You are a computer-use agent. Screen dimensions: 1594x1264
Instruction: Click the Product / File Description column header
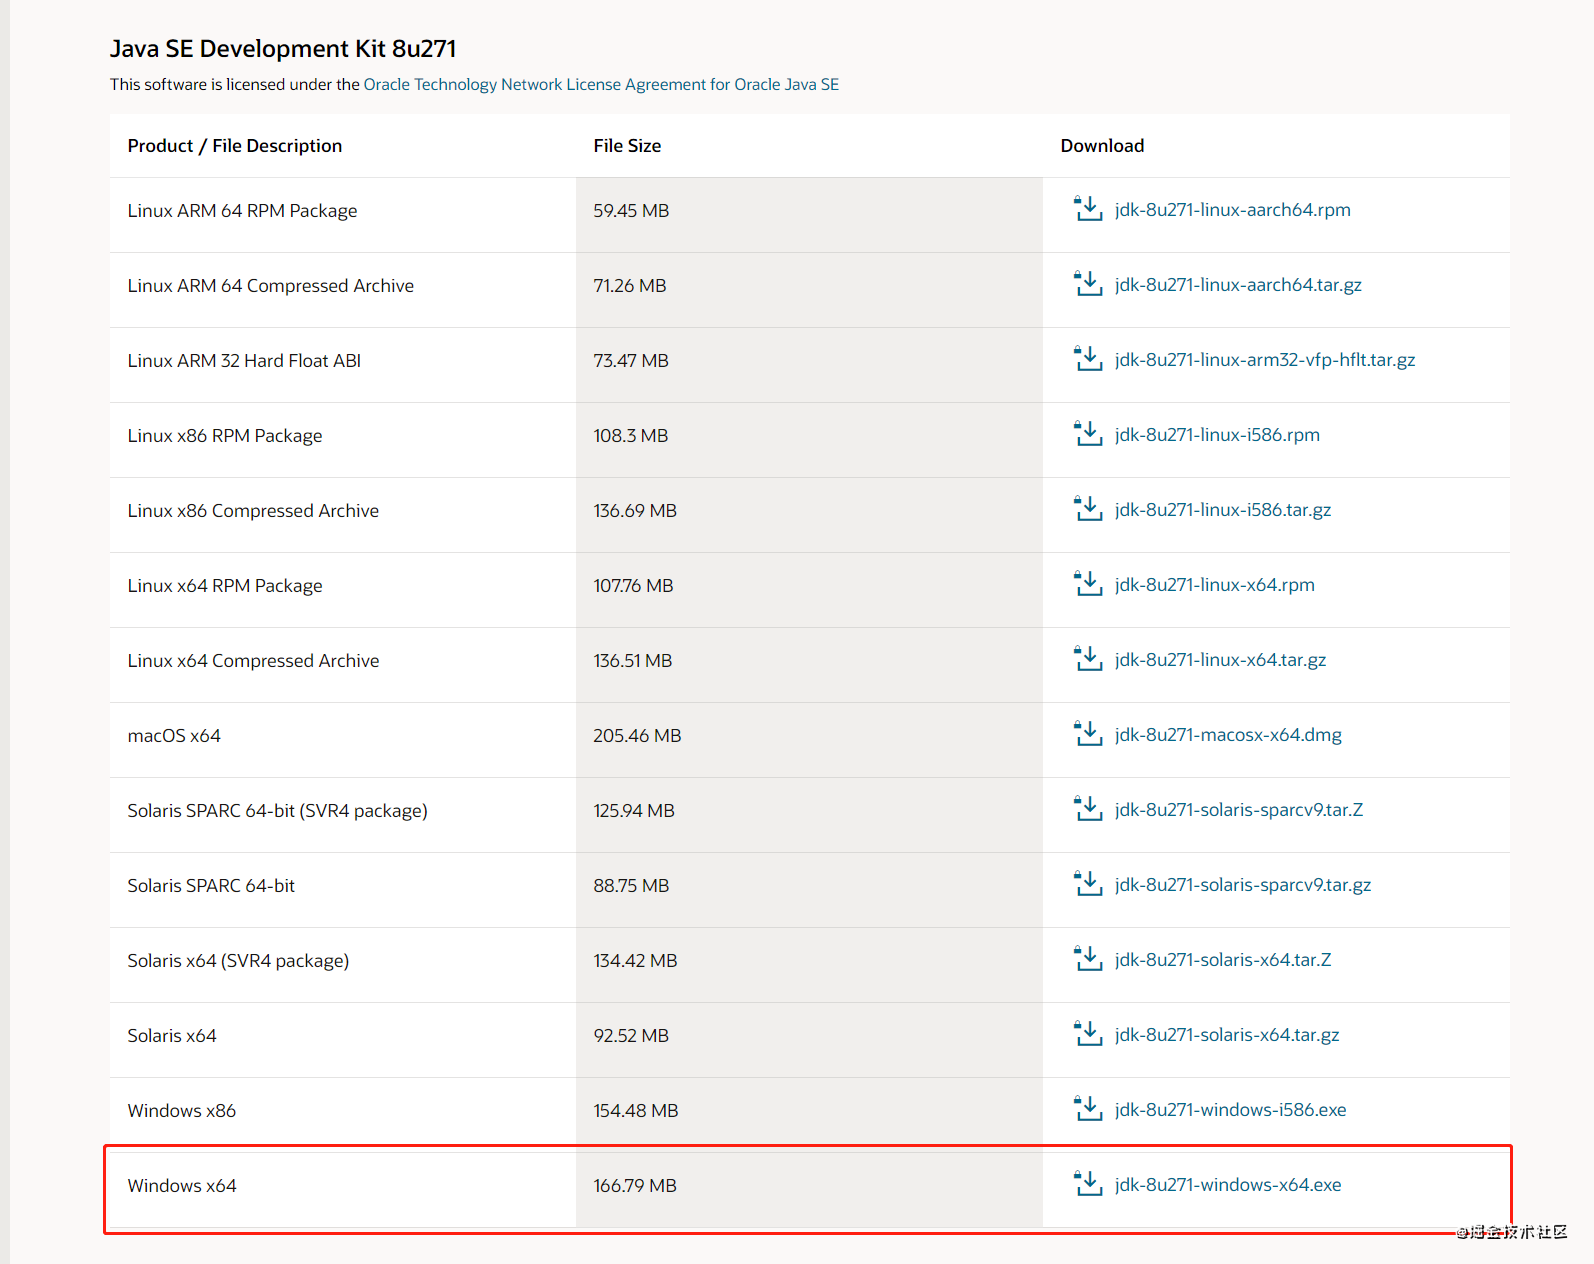click(x=235, y=146)
